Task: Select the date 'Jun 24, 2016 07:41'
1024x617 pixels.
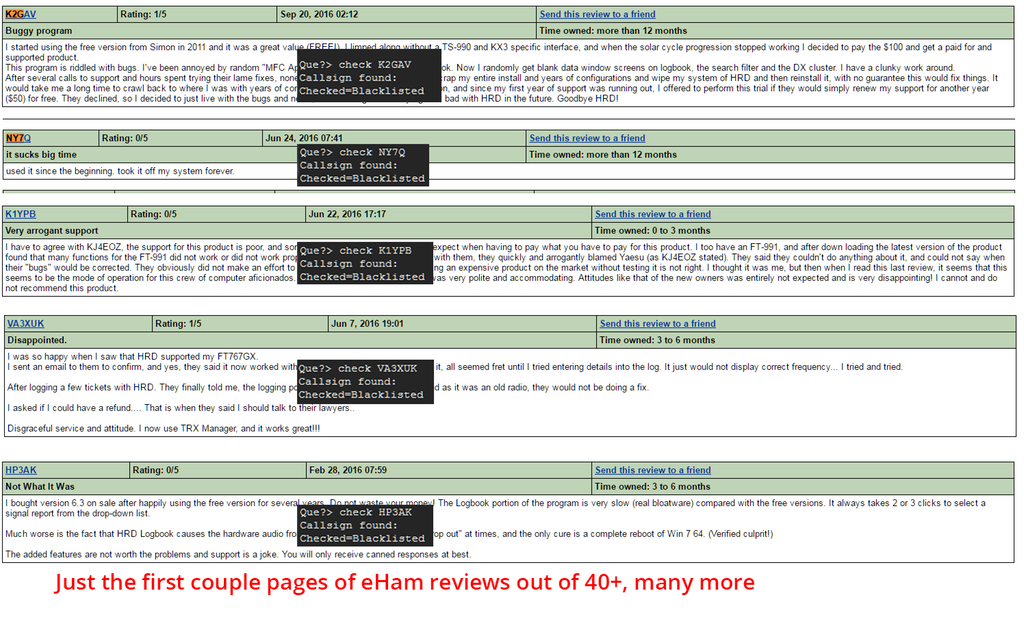Action: coord(304,138)
